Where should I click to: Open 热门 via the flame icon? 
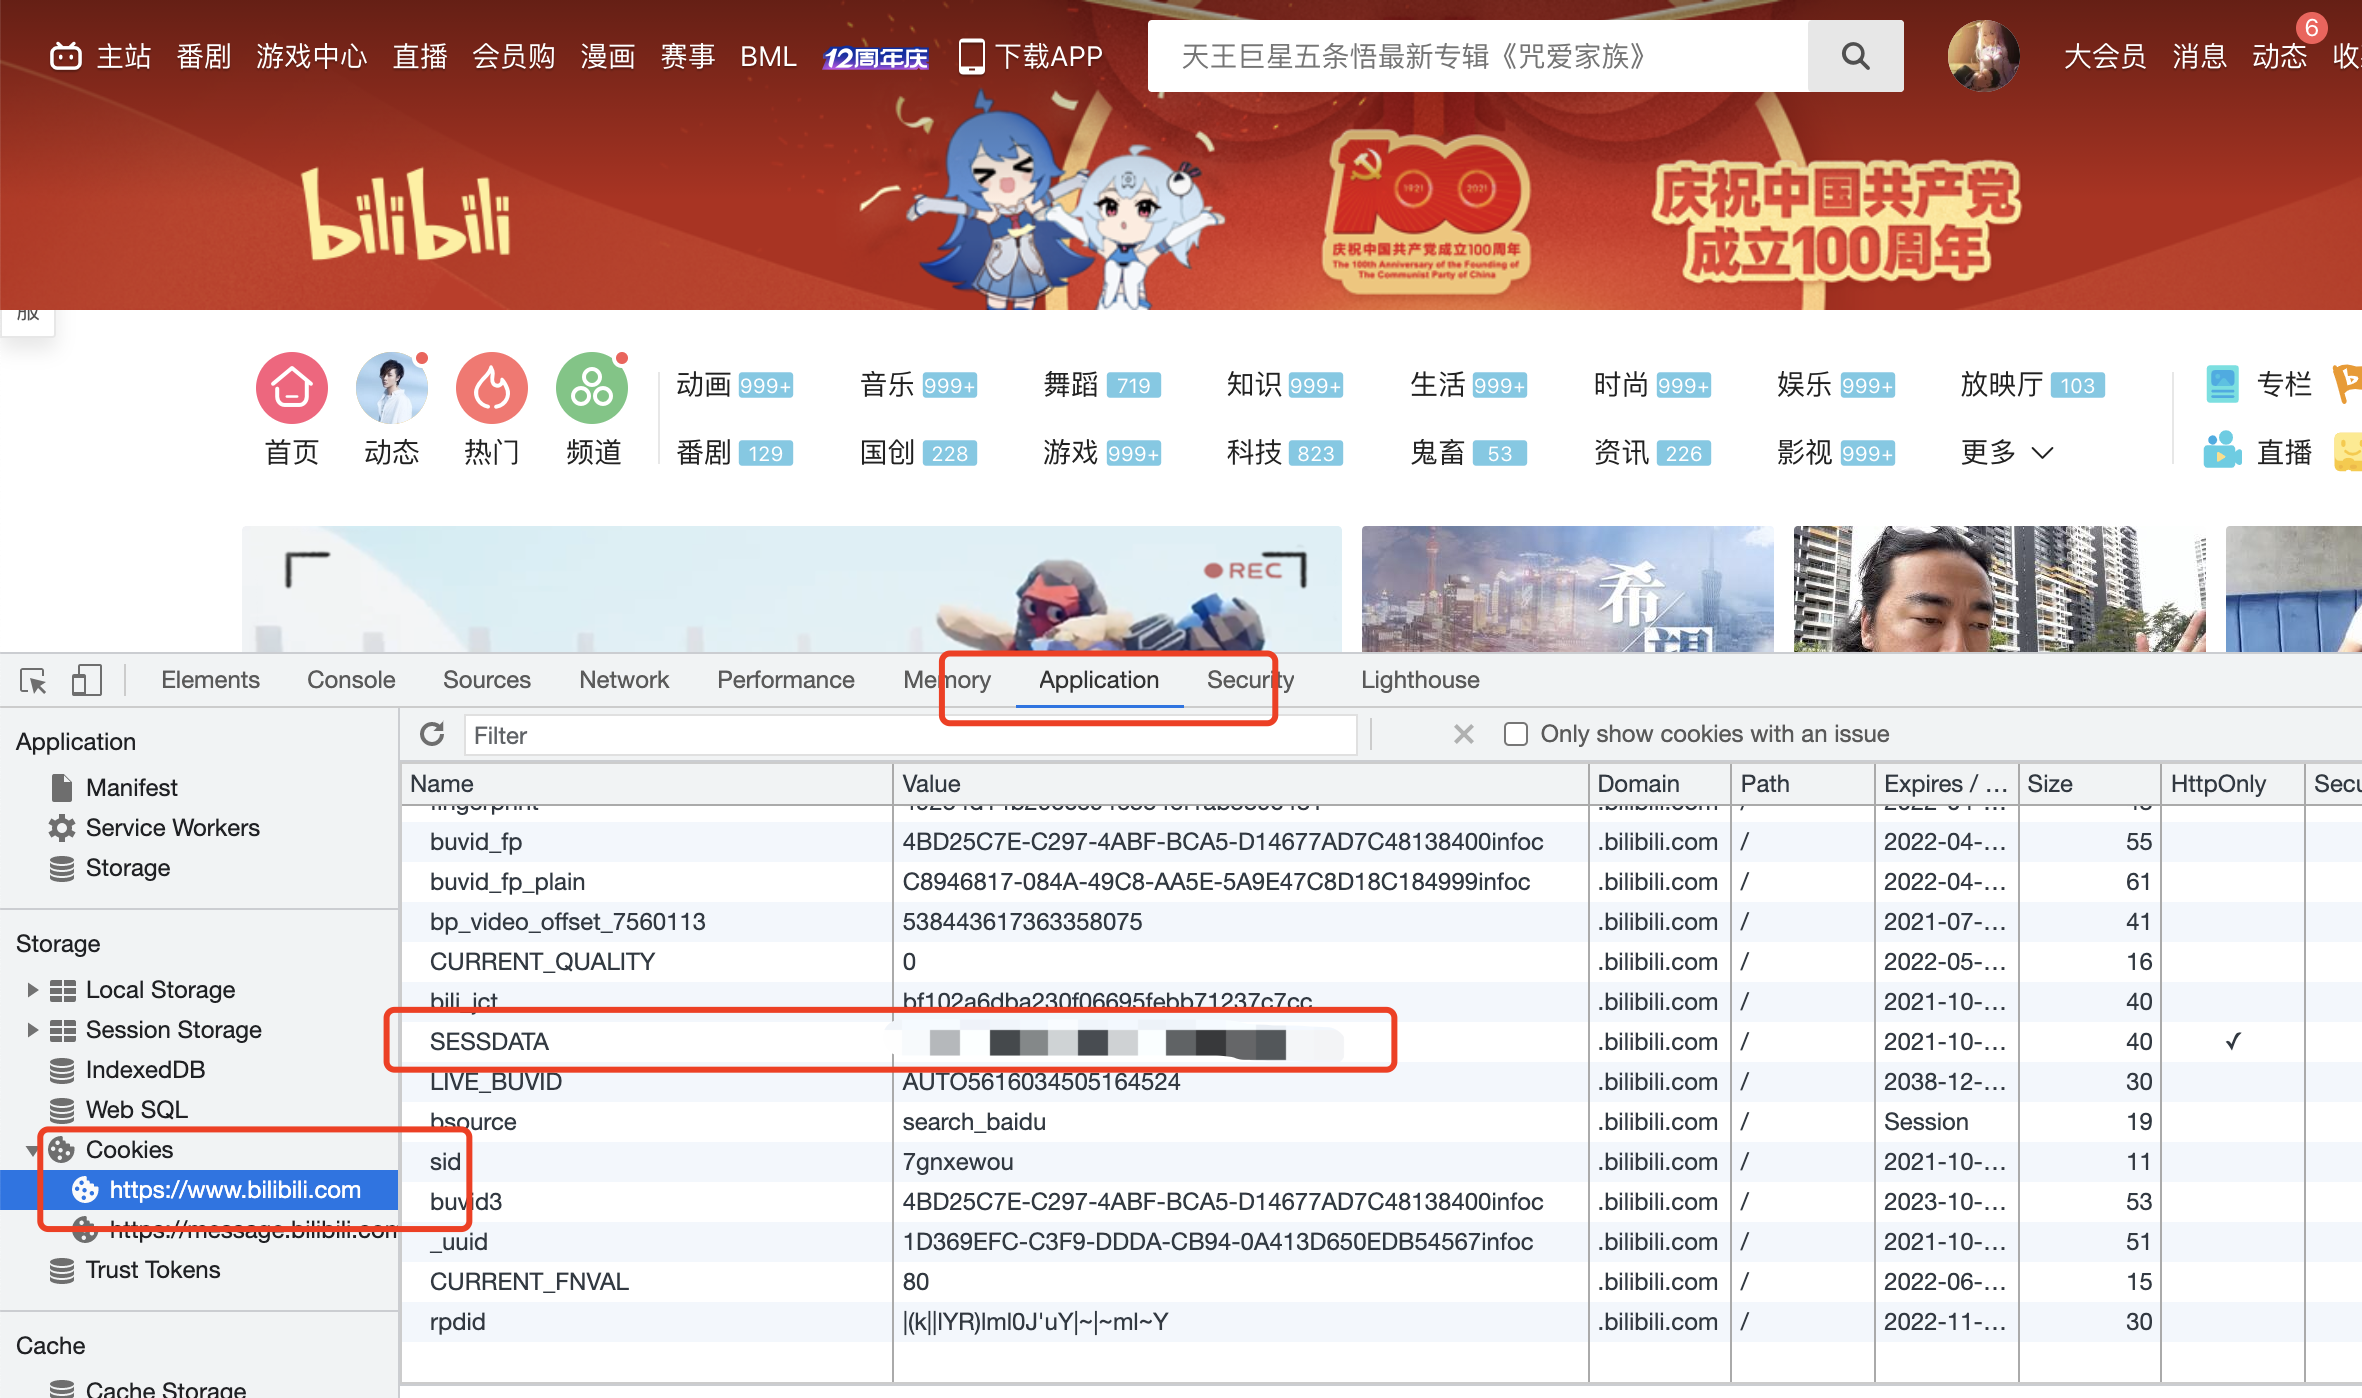coord(491,388)
